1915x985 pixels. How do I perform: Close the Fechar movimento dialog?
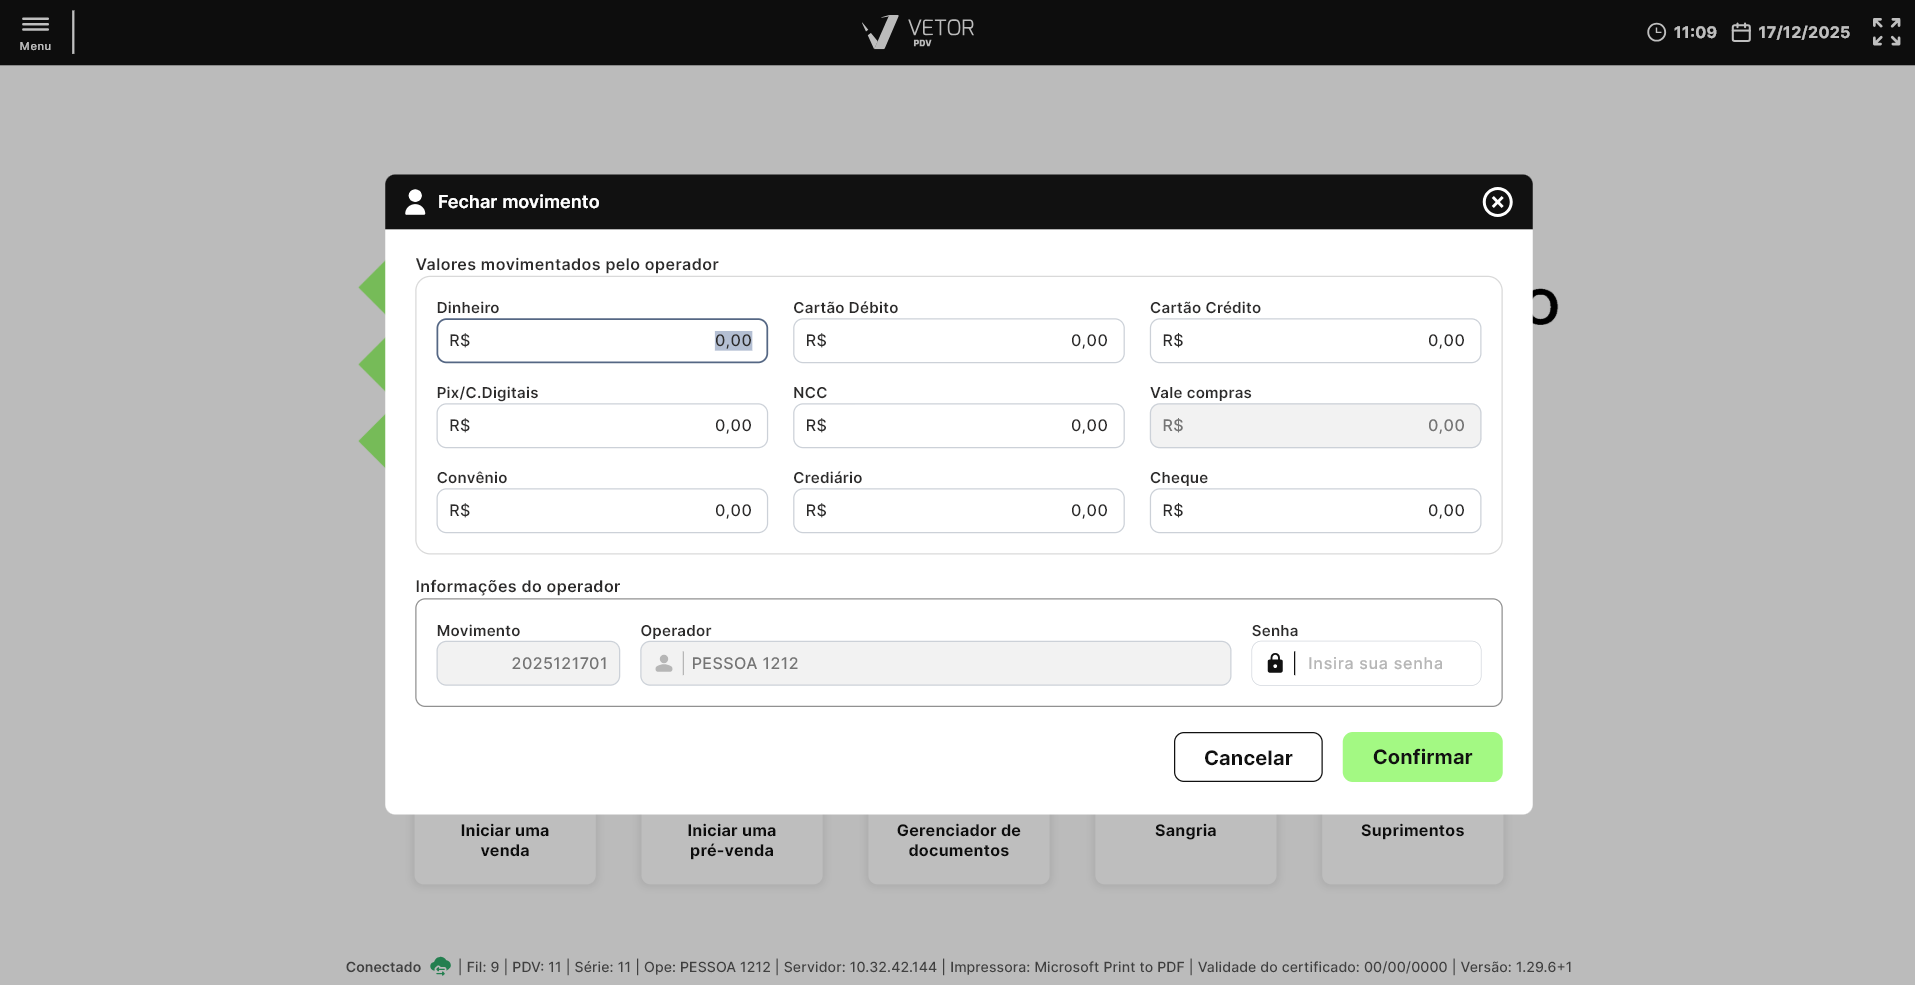(x=1497, y=202)
